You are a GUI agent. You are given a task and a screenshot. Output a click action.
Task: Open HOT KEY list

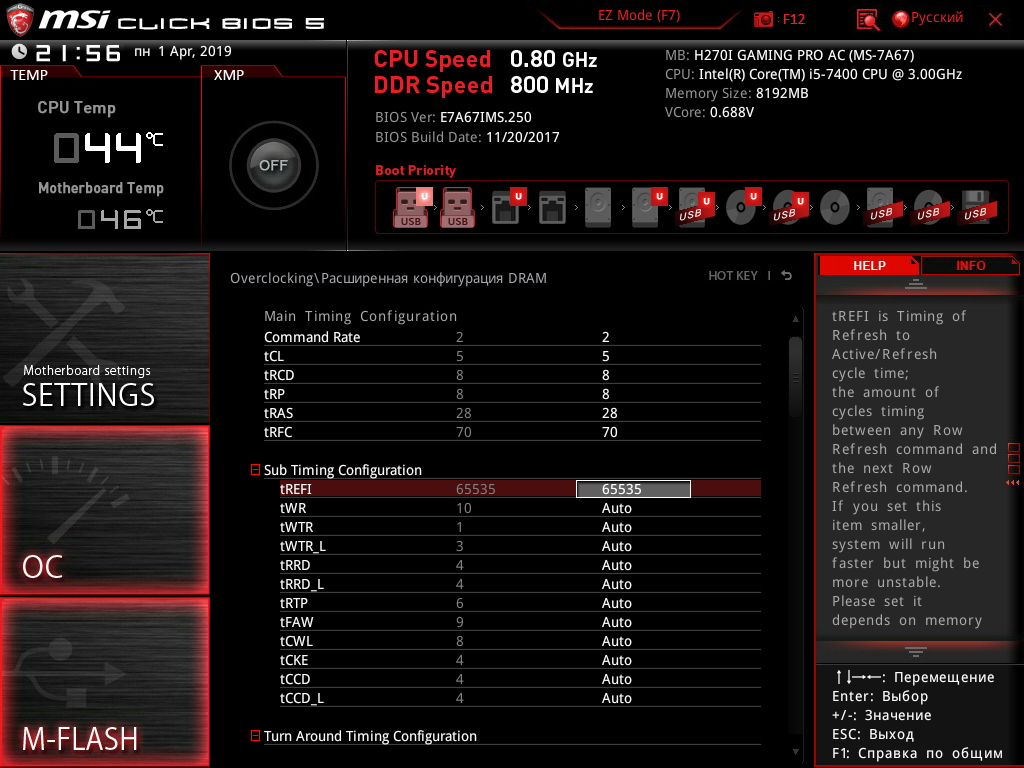(733, 276)
